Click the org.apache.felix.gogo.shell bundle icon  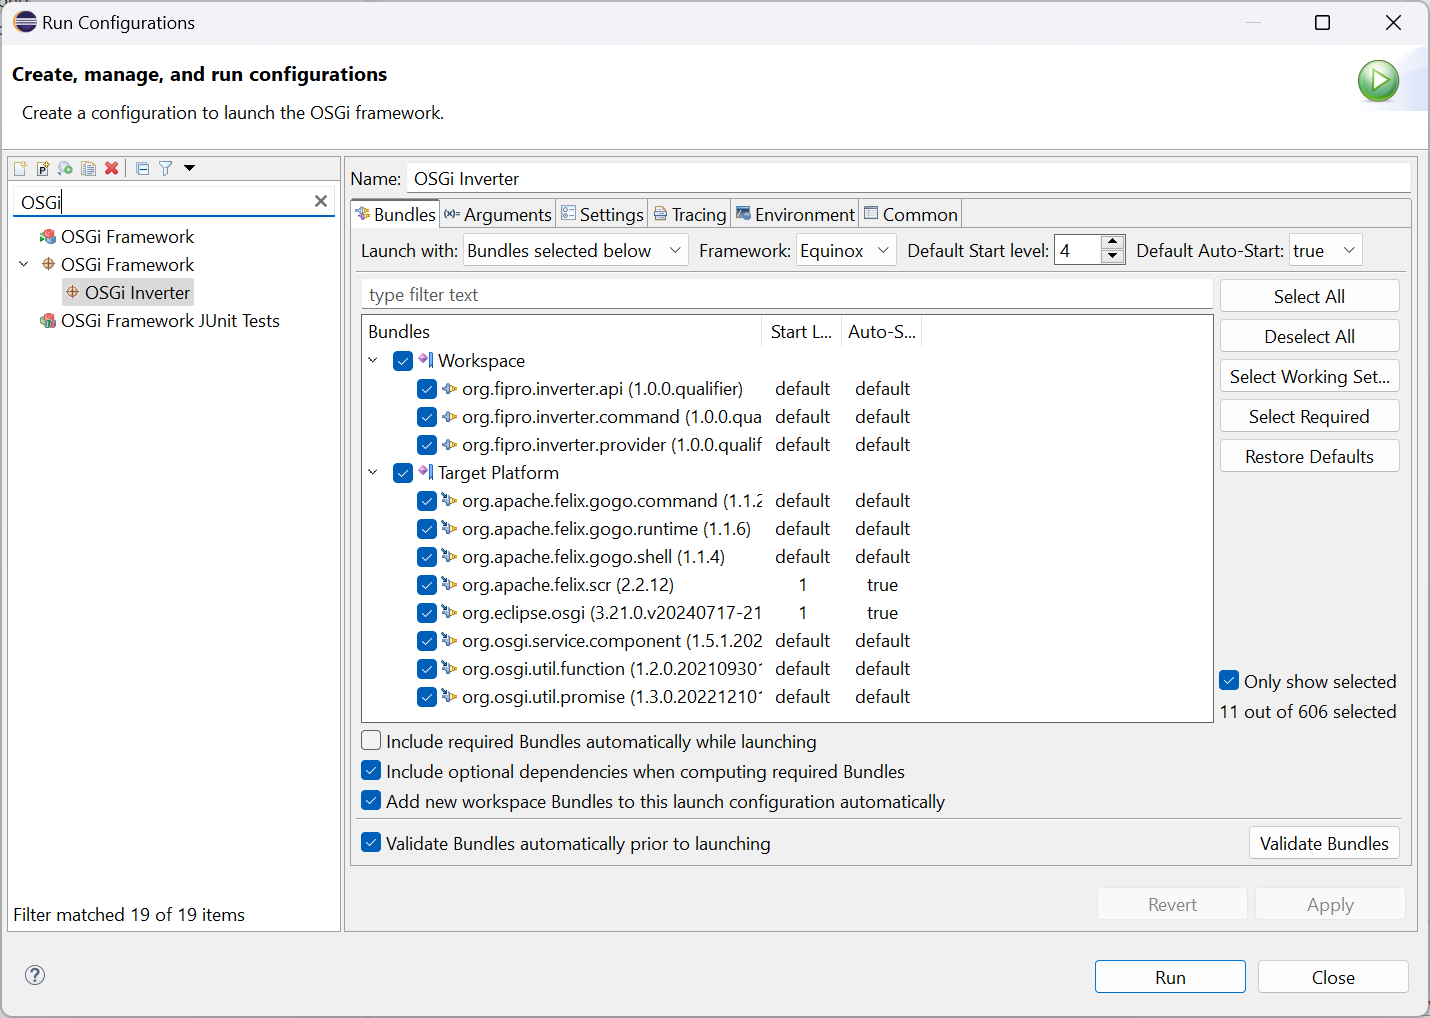pos(449,556)
